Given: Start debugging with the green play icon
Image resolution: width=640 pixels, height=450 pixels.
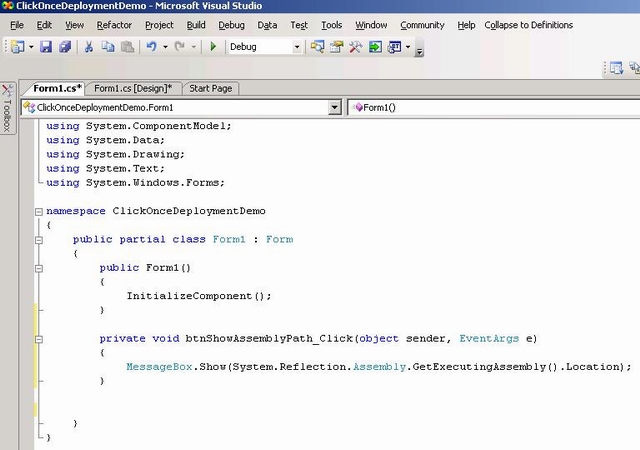Looking at the screenshot, I should pos(213,47).
